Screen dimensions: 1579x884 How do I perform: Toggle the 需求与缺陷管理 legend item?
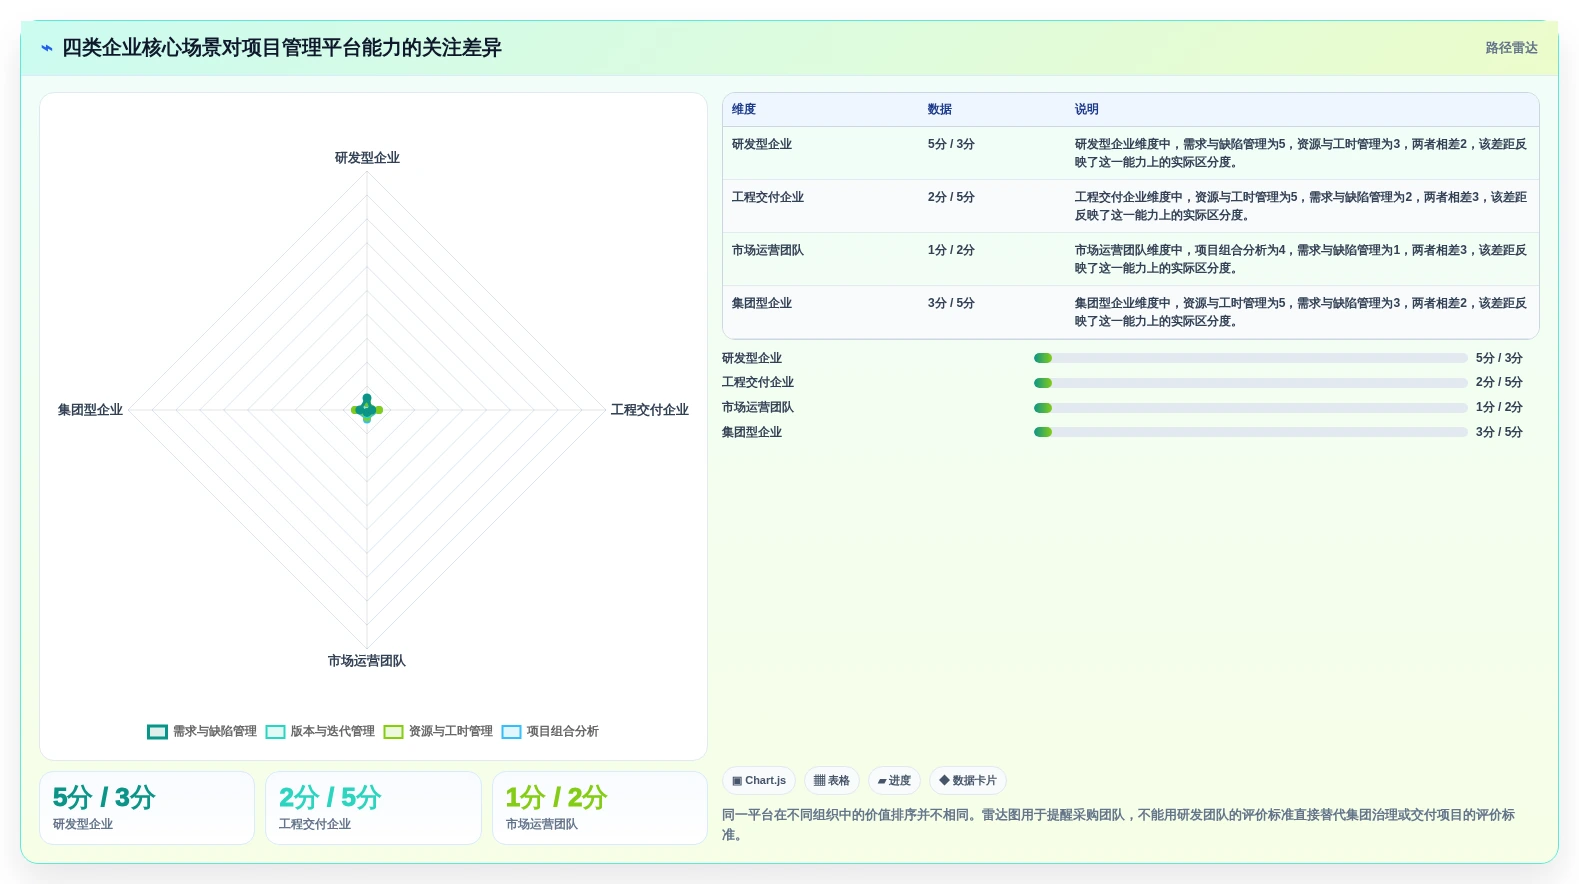(x=202, y=731)
